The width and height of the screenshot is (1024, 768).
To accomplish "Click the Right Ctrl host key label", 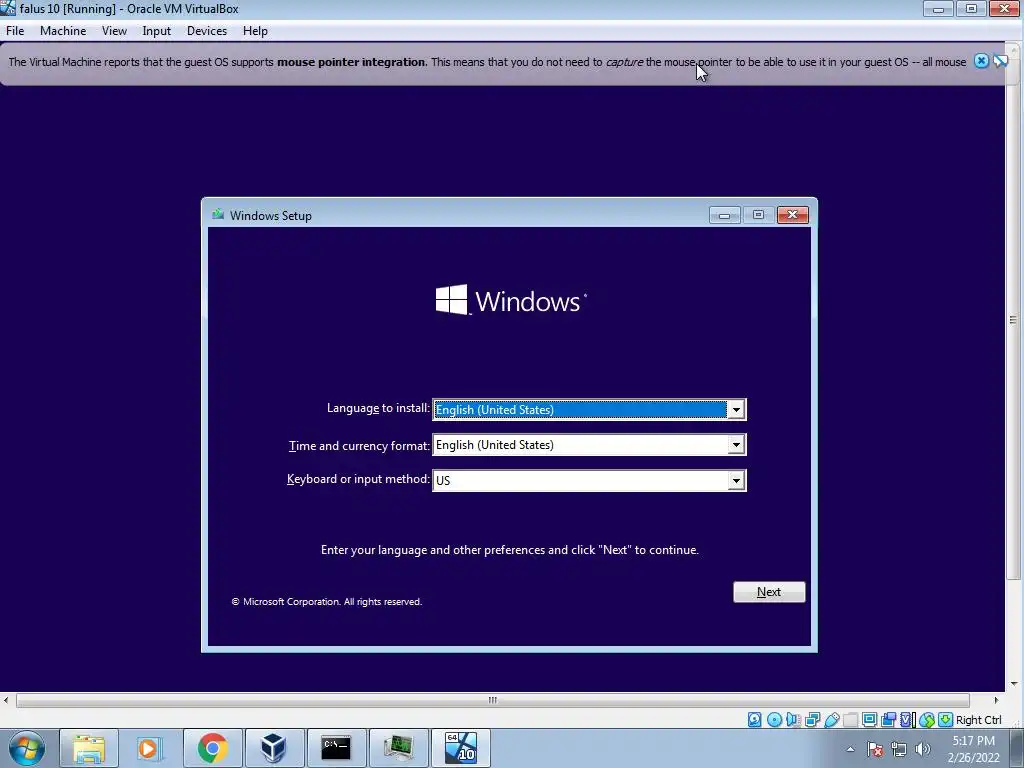I will point(978,720).
